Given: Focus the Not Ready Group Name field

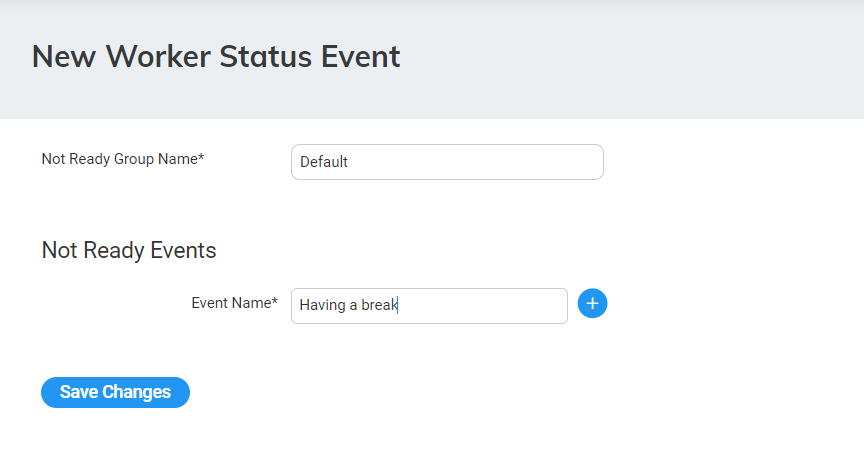Looking at the screenshot, I should pos(447,162).
